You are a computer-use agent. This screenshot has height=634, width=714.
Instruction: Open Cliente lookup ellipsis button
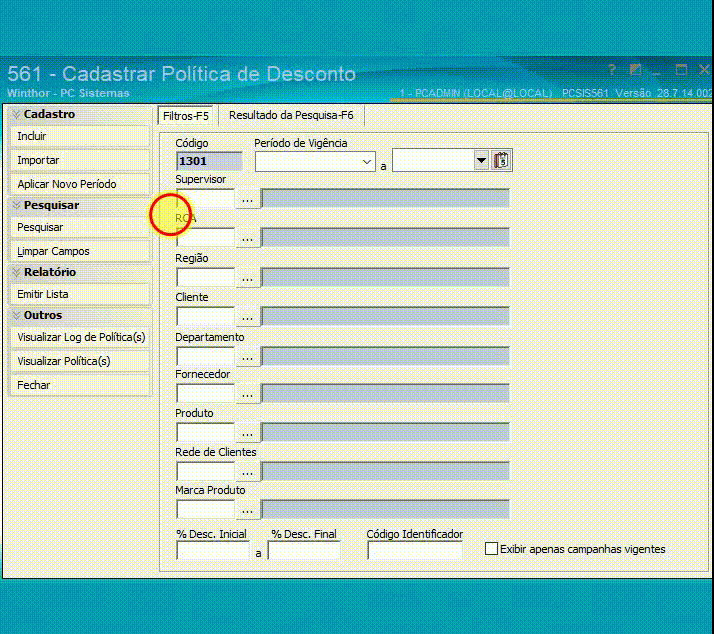click(247, 317)
